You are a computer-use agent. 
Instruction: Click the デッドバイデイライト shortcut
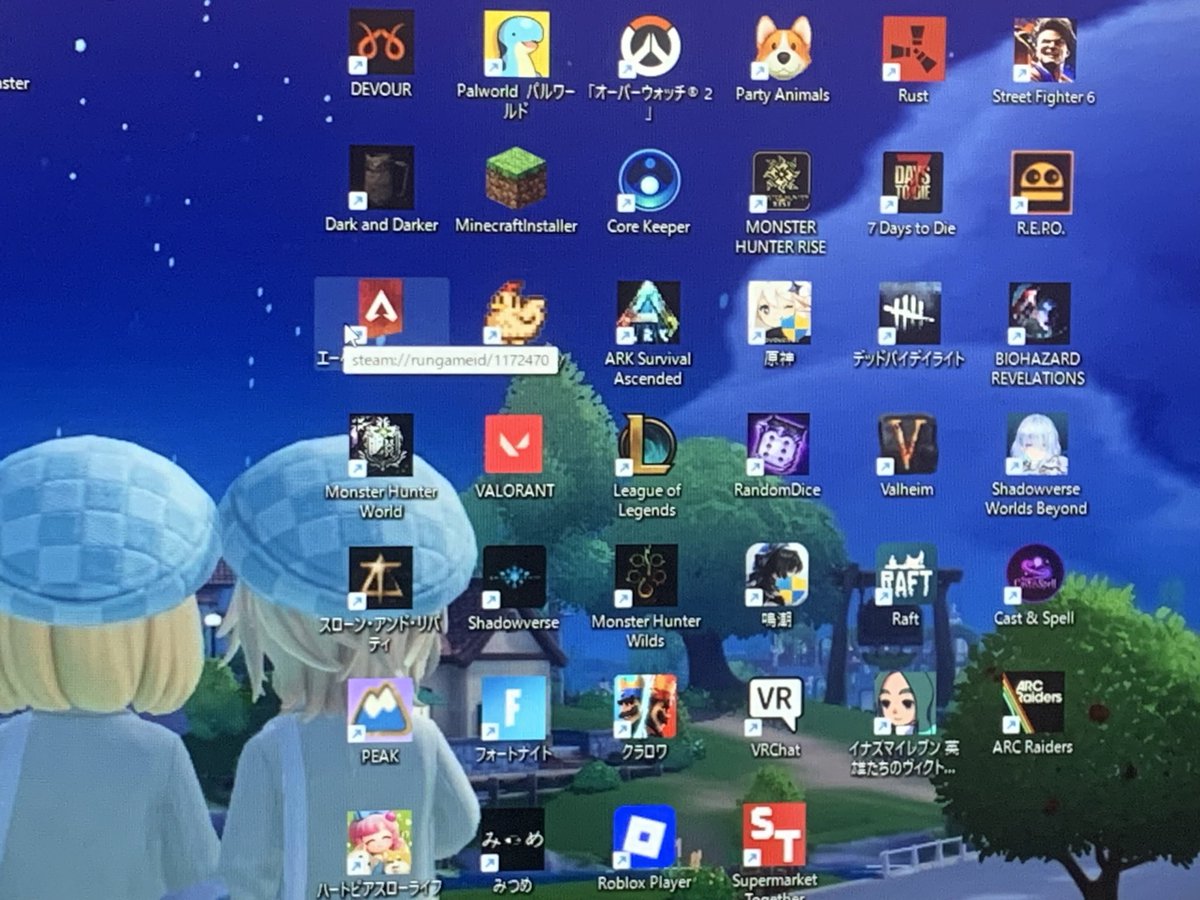(910, 313)
